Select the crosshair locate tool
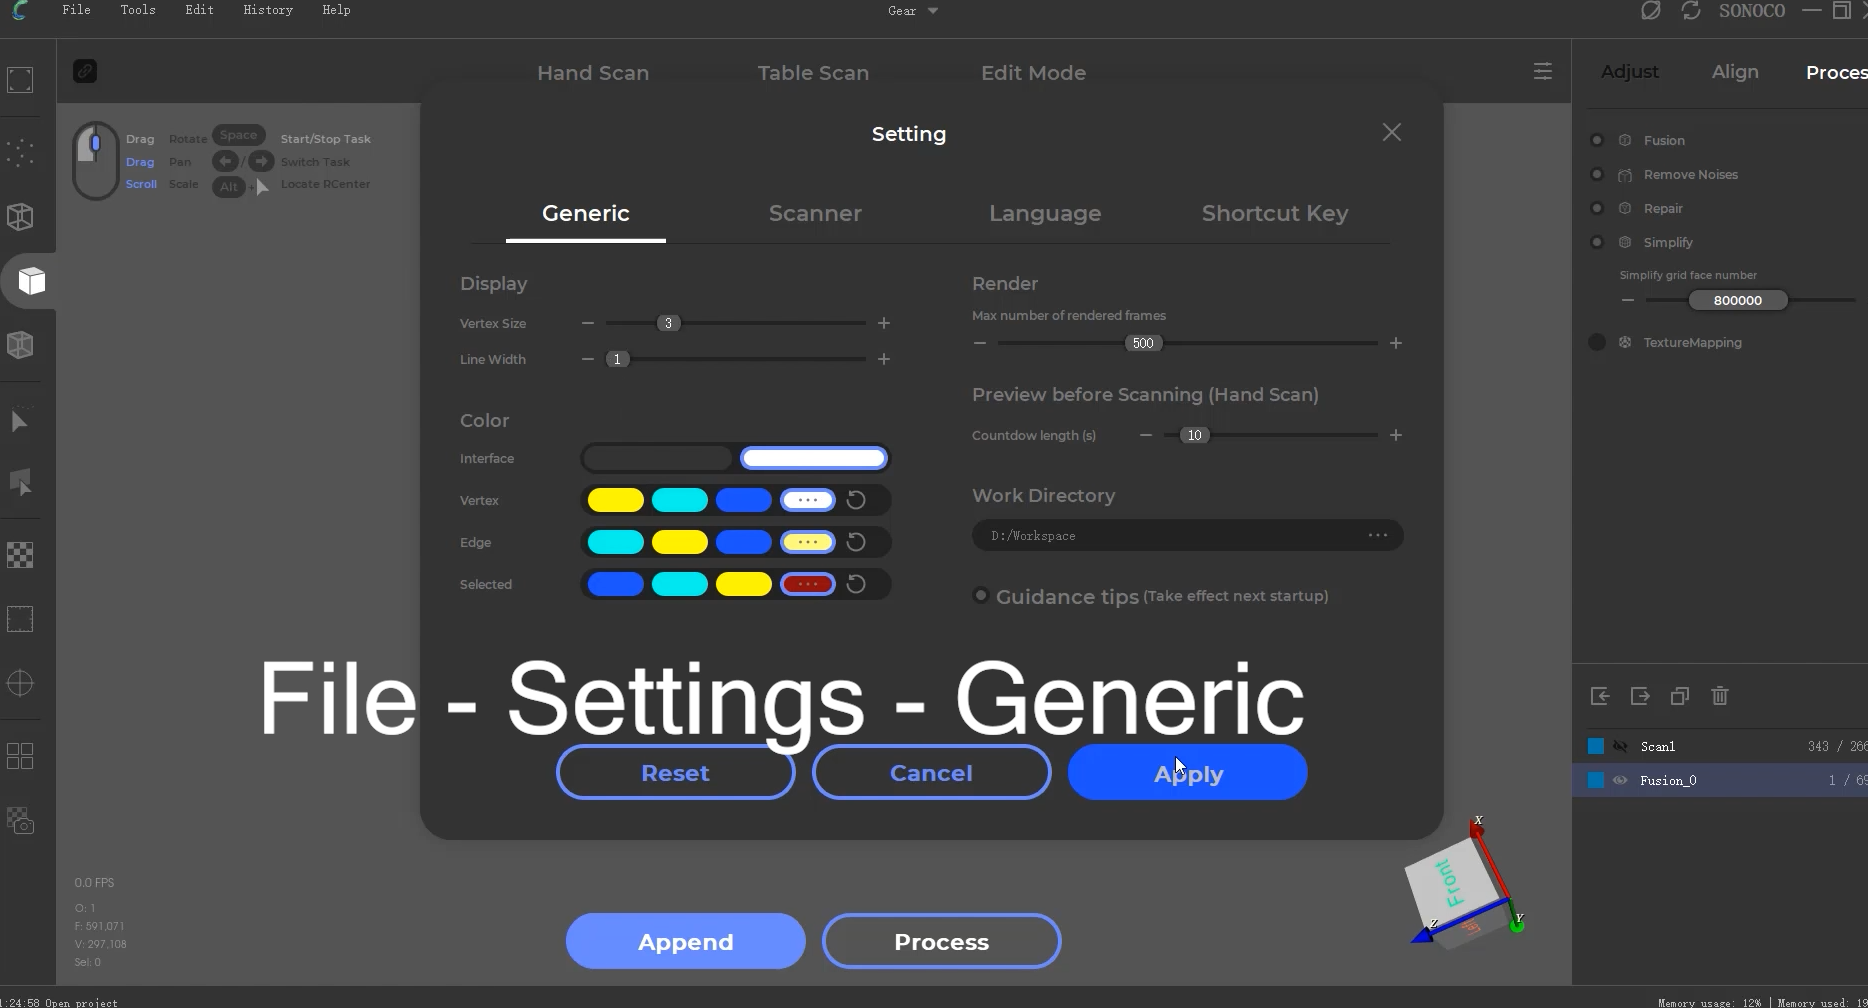Viewport: 1868px width, 1008px height. point(20,682)
